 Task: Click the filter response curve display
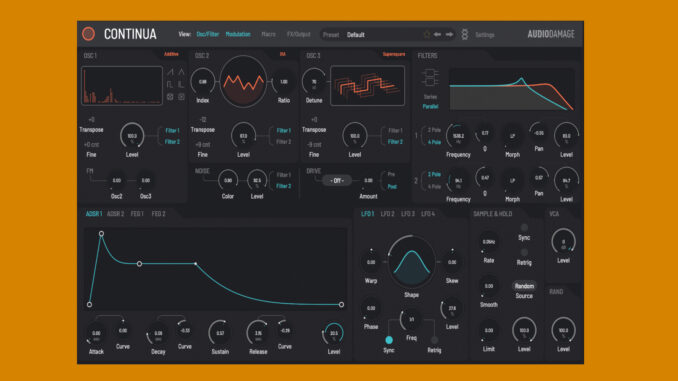[512, 90]
